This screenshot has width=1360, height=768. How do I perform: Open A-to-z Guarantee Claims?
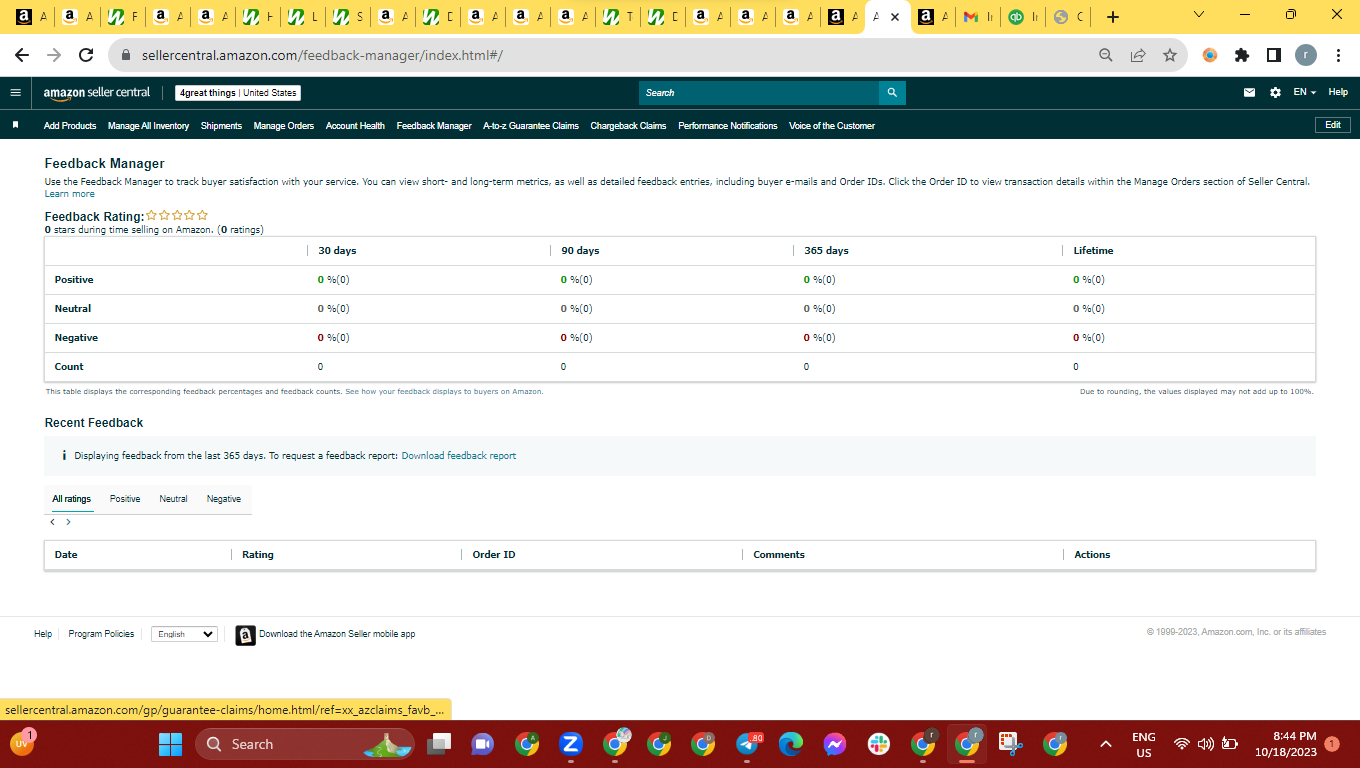531,126
